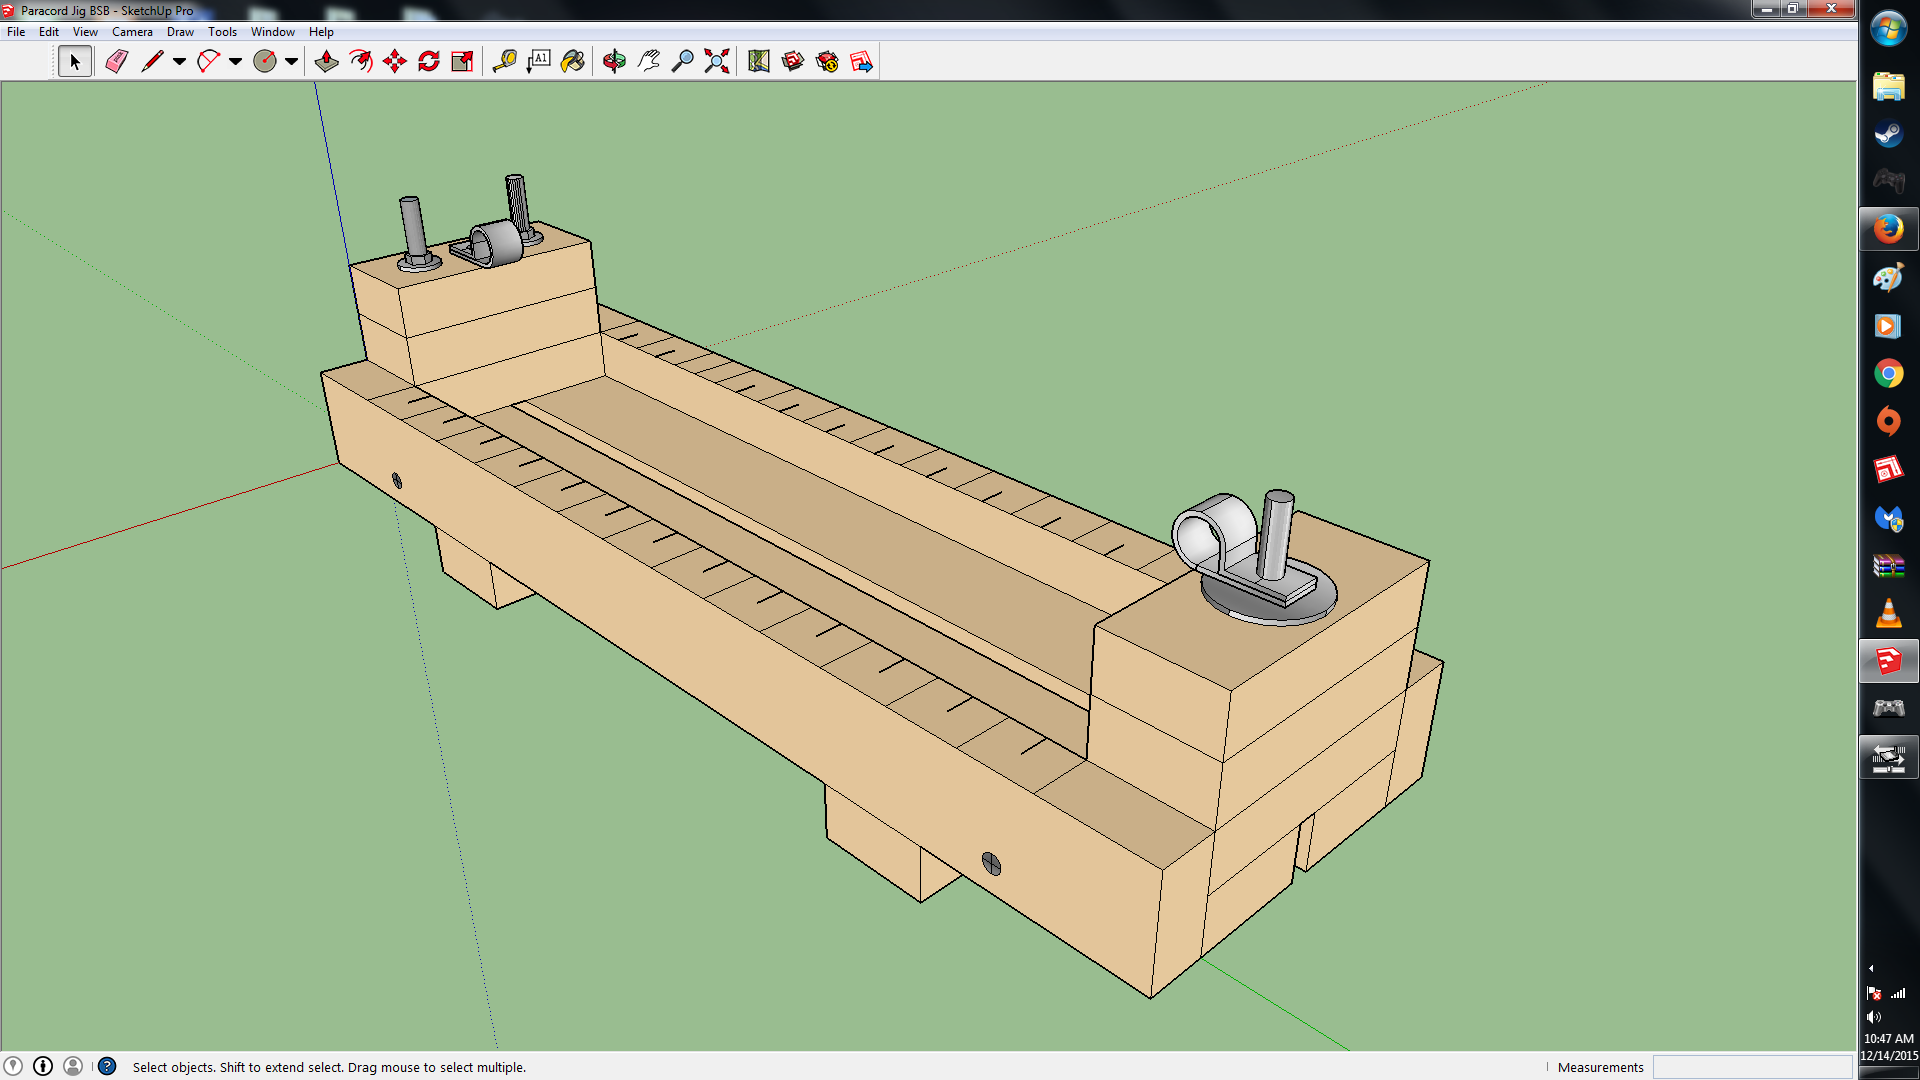Open Windows Explorer from the taskbar

pyautogui.click(x=1888, y=86)
